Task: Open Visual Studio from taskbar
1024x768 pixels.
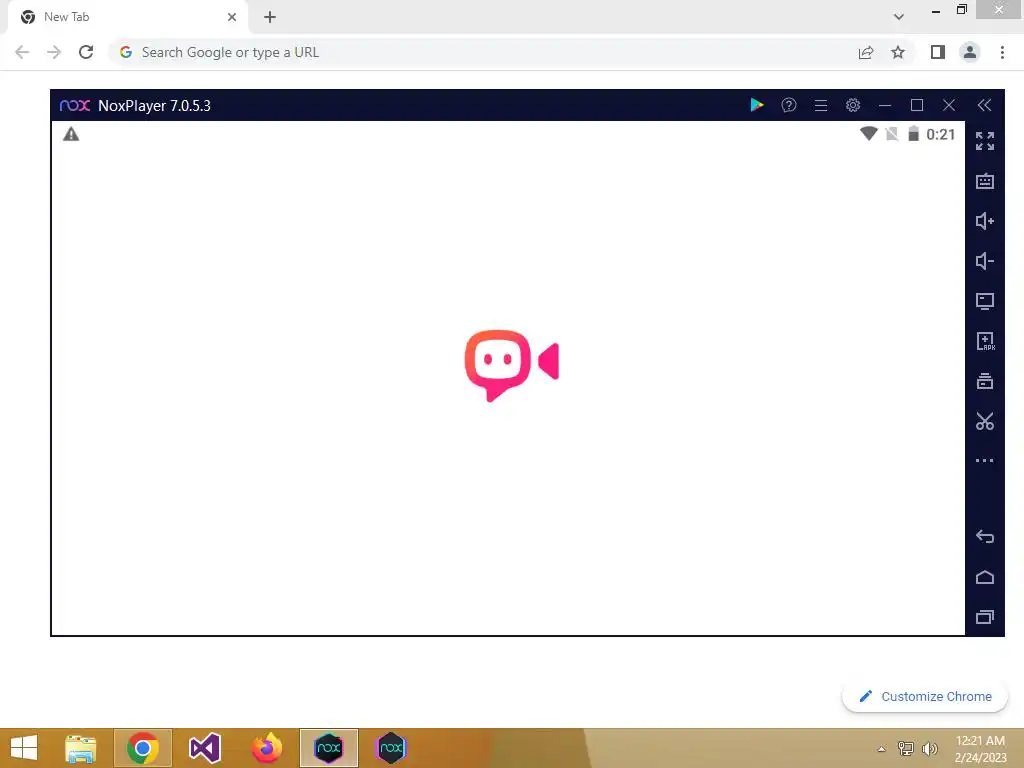Action: [204, 748]
